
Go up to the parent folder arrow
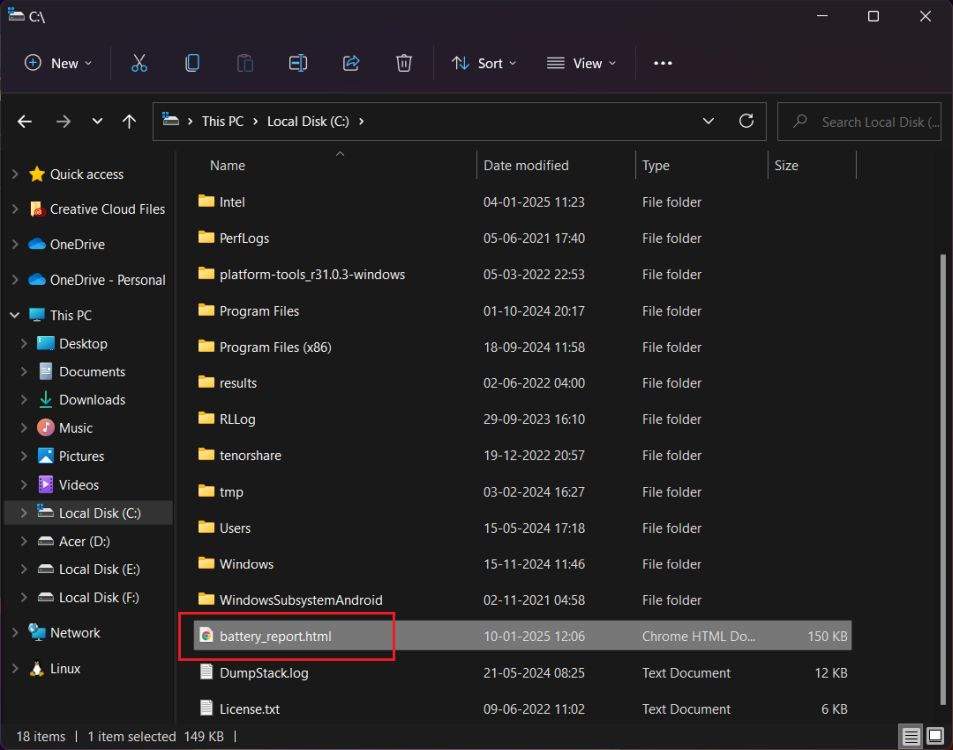[x=129, y=121]
